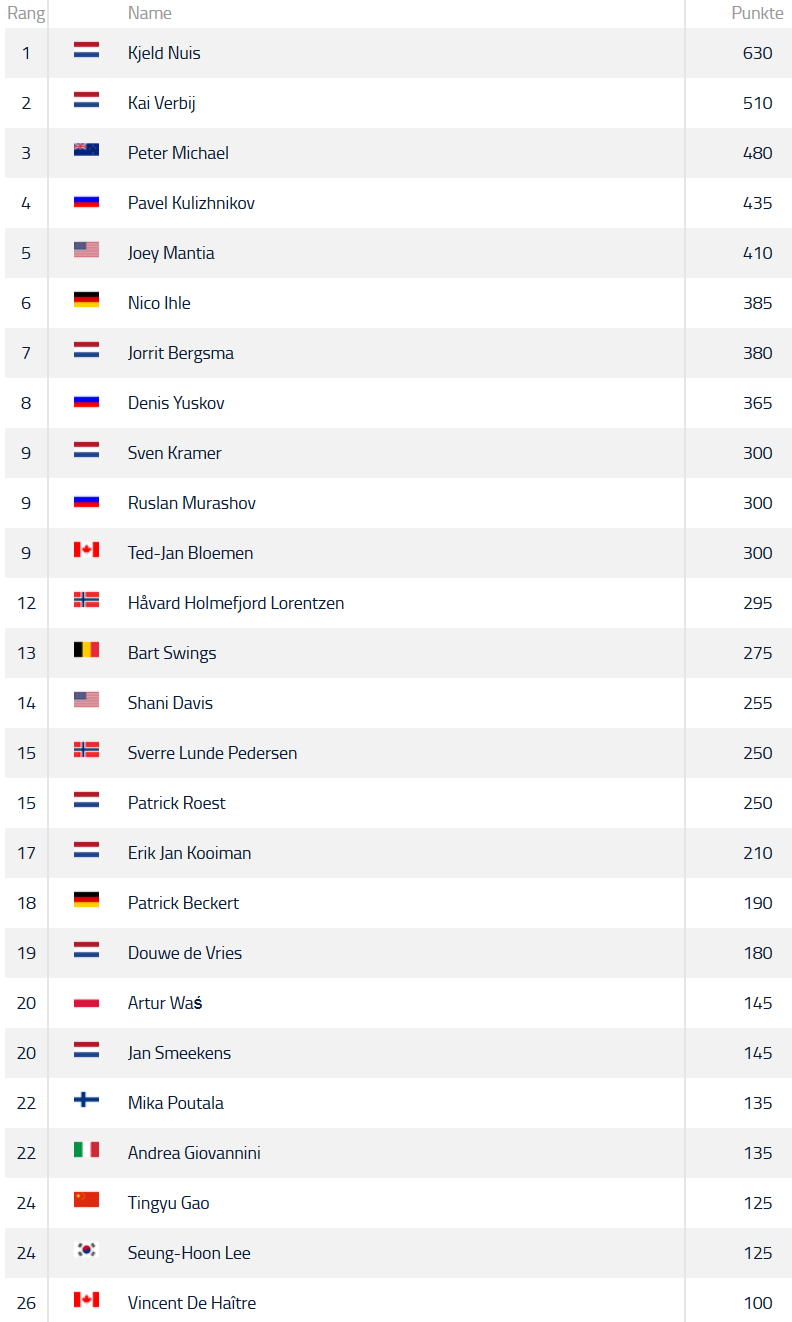Click the Polish flag next to Artur Waś

(x=86, y=1000)
